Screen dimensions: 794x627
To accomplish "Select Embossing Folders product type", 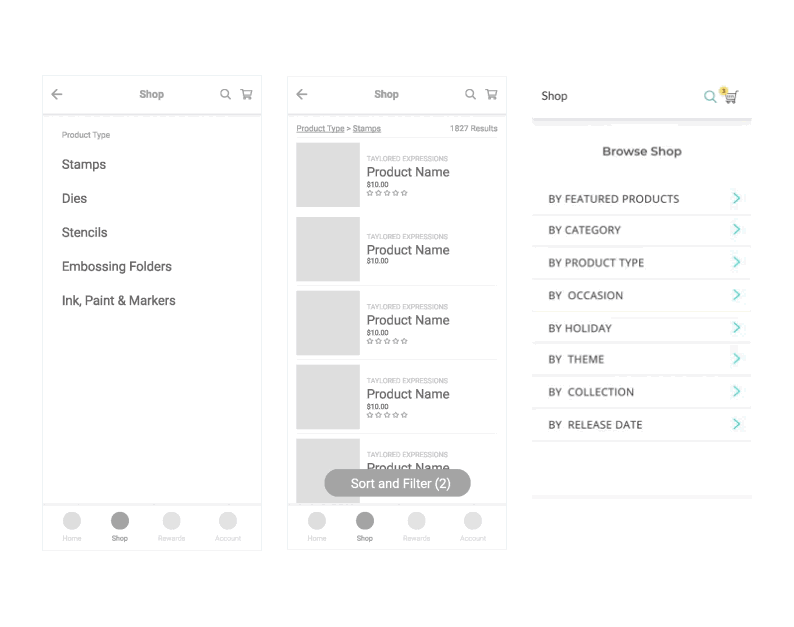I will (x=116, y=266).
